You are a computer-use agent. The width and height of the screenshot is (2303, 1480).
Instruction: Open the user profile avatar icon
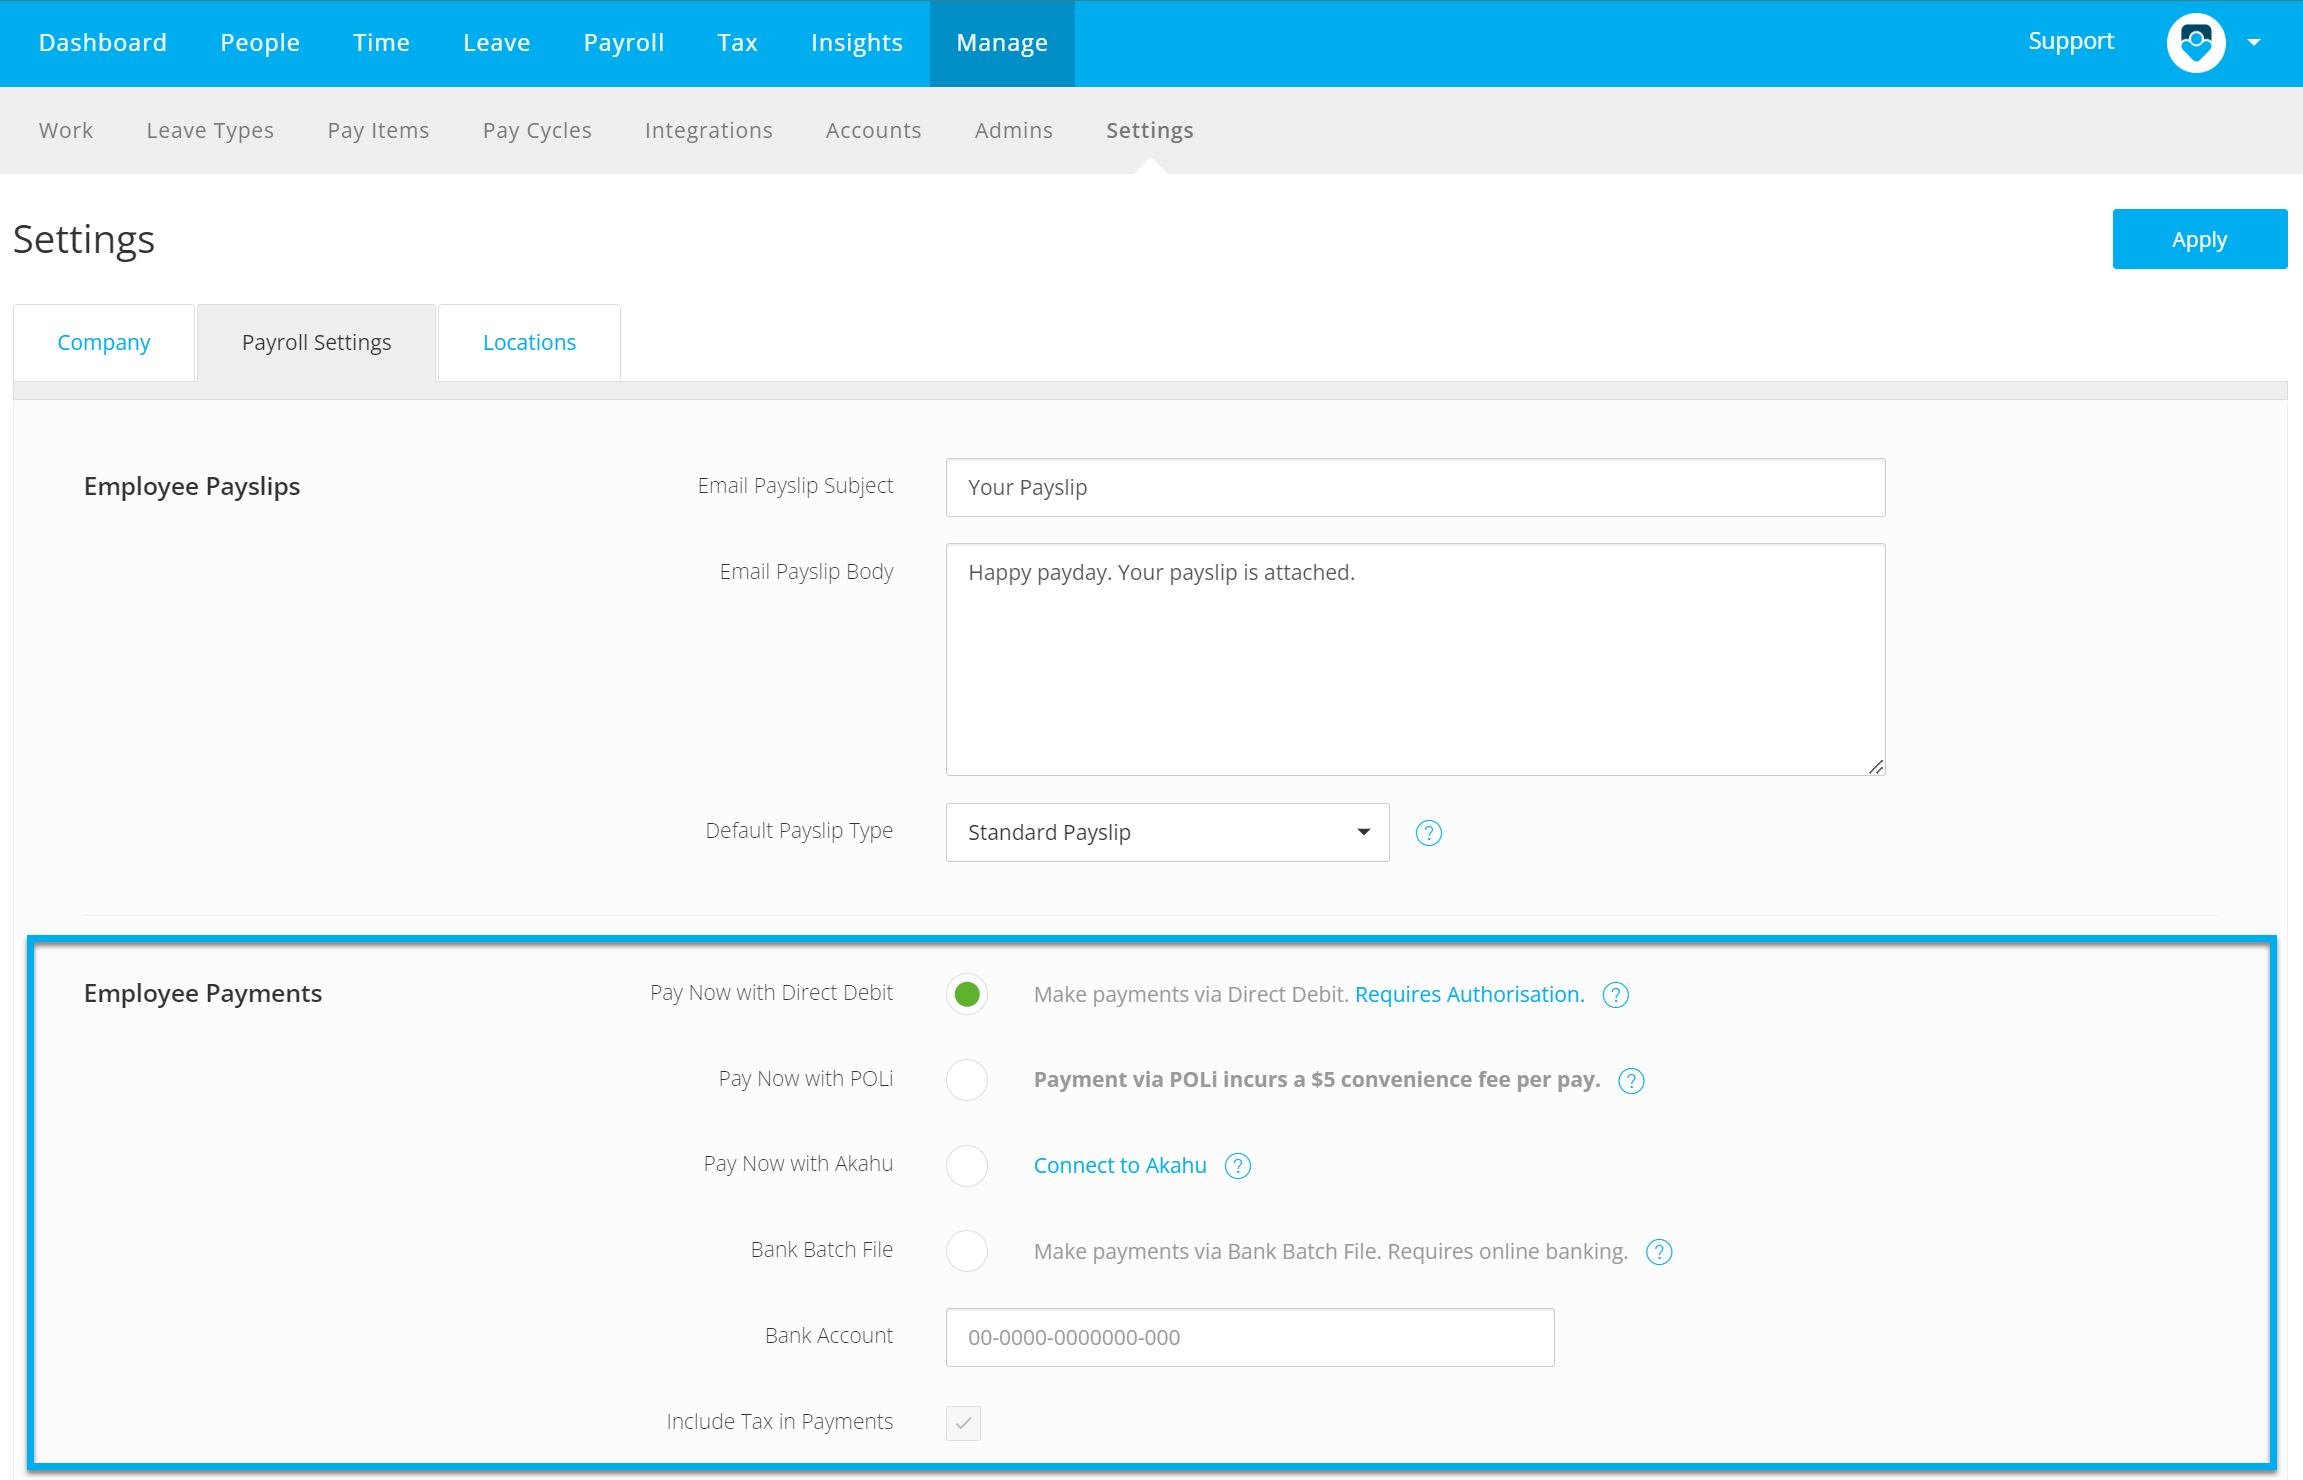(2195, 43)
